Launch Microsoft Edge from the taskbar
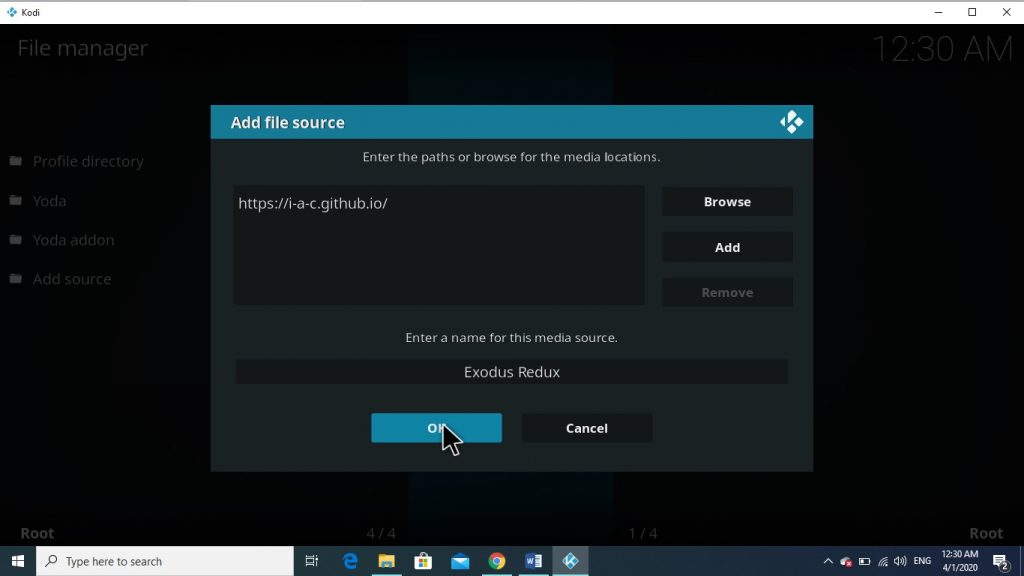This screenshot has width=1024, height=576. (x=350, y=561)
